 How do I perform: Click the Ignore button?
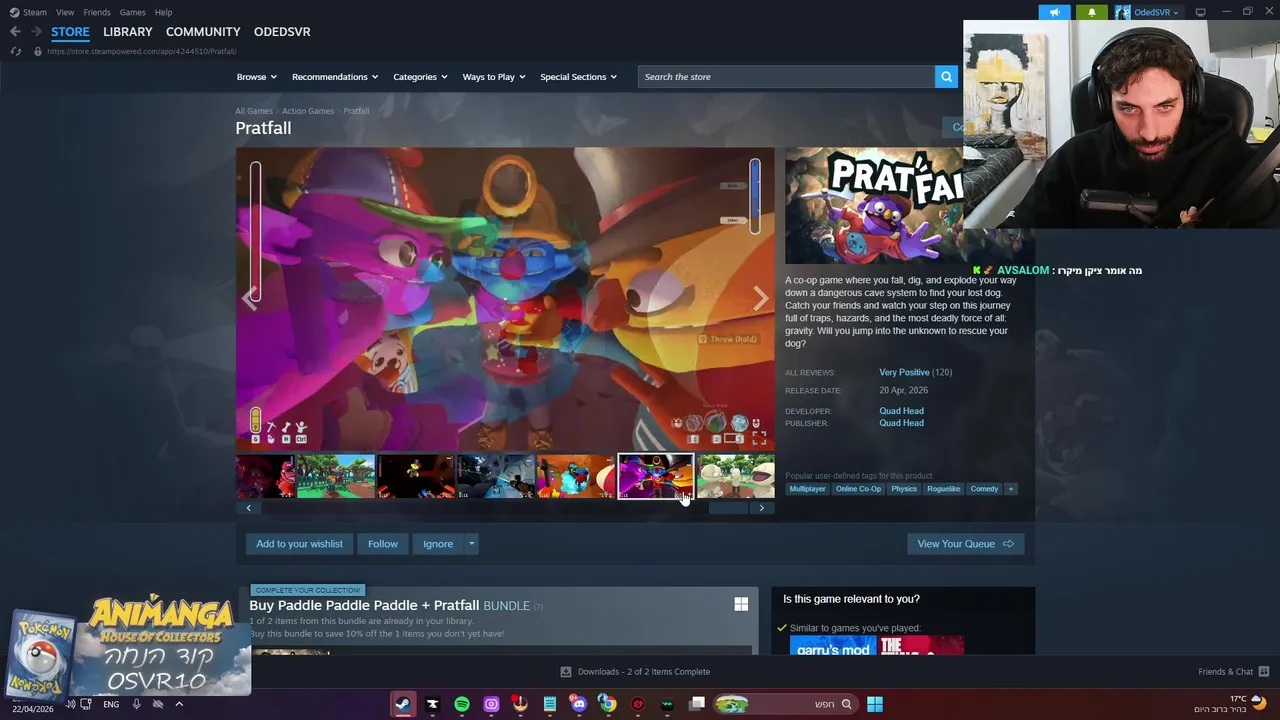(438, 544)
